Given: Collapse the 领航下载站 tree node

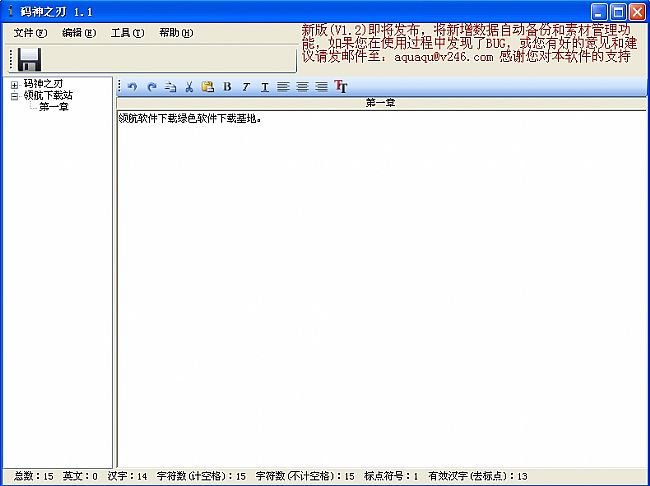Looking at the screenshot, I should (15, 97).
